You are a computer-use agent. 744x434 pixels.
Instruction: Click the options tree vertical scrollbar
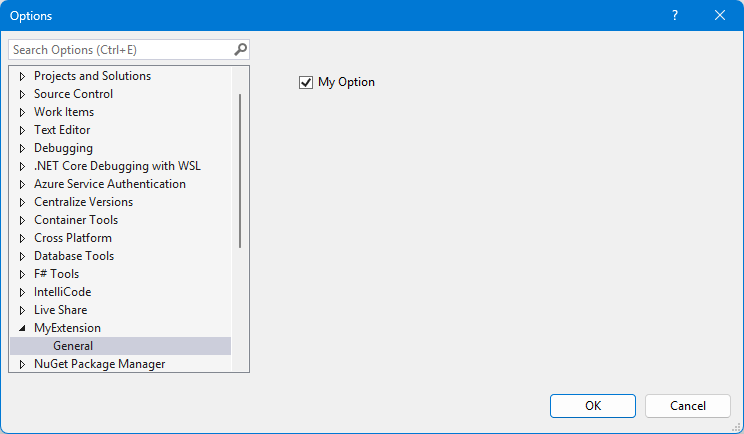point(240,170)
